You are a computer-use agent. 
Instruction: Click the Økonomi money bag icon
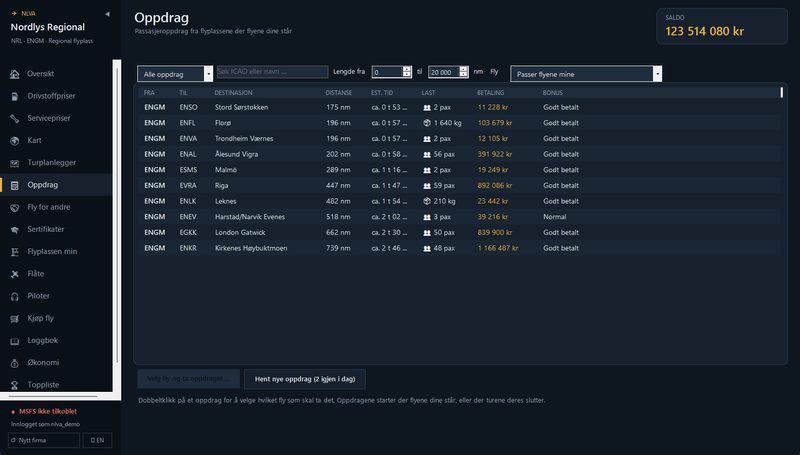point(15,363)
